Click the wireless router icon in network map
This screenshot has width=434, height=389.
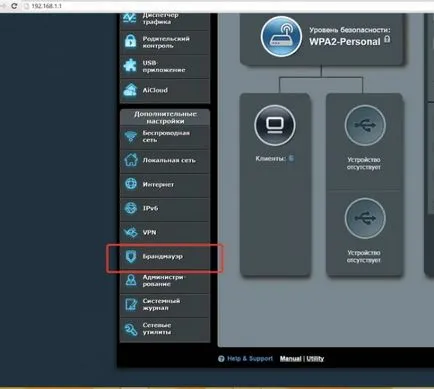(x=281, y=36)
